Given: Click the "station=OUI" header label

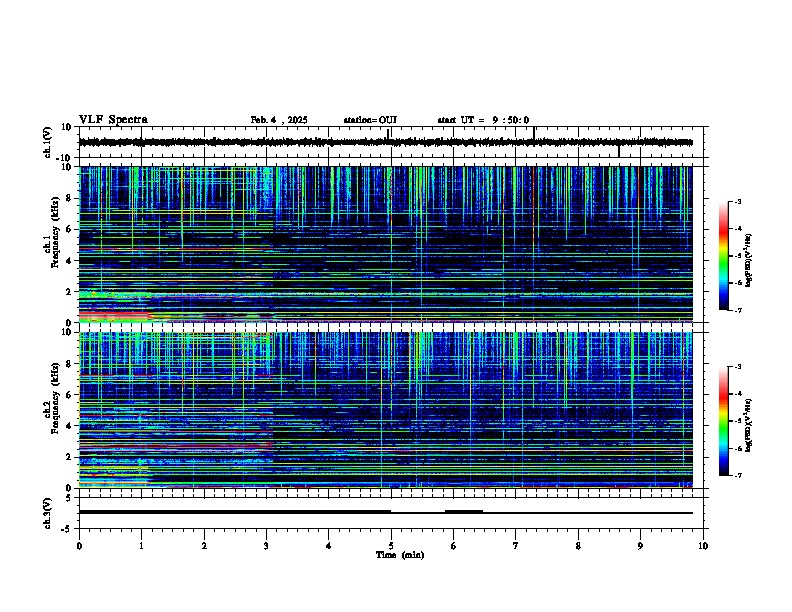Looking at the screenshot, I should click(x=370, y=120).
